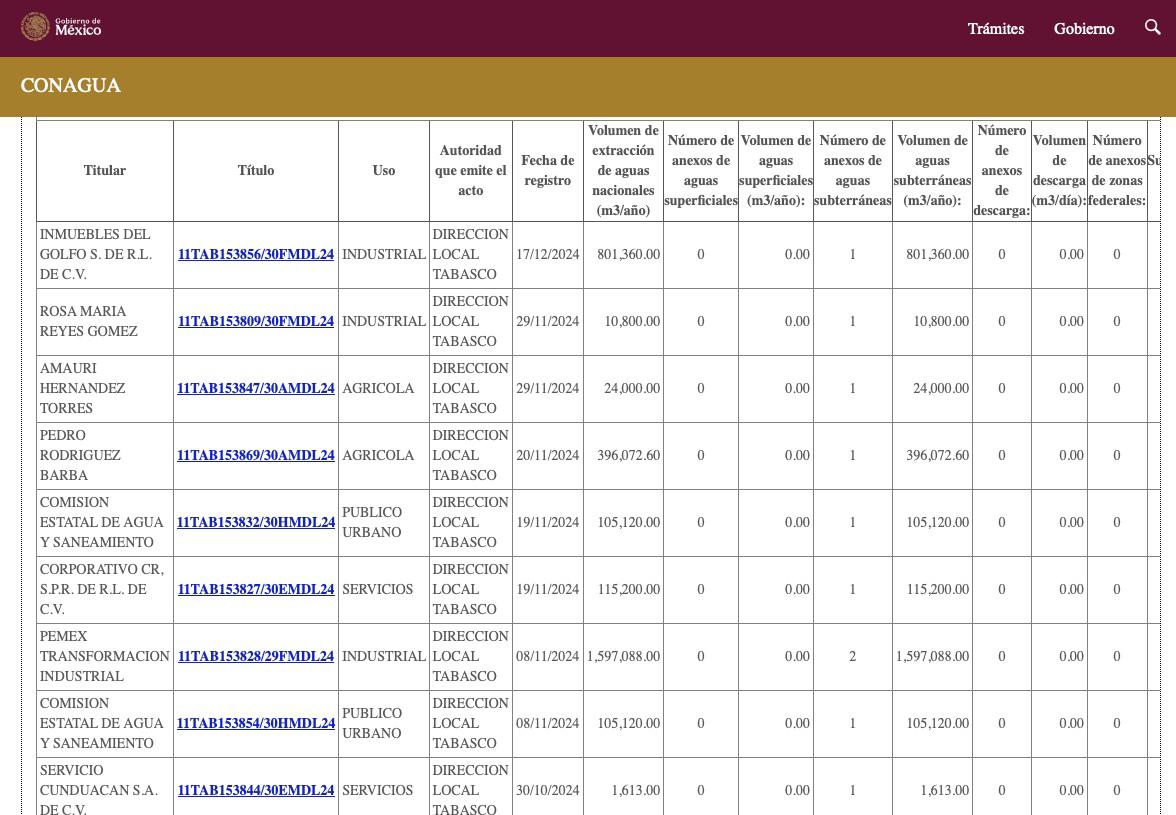This screenshot has height=815, width=1176.
Task: Click the Gobierno de México logo
Action: click(61, 27)
